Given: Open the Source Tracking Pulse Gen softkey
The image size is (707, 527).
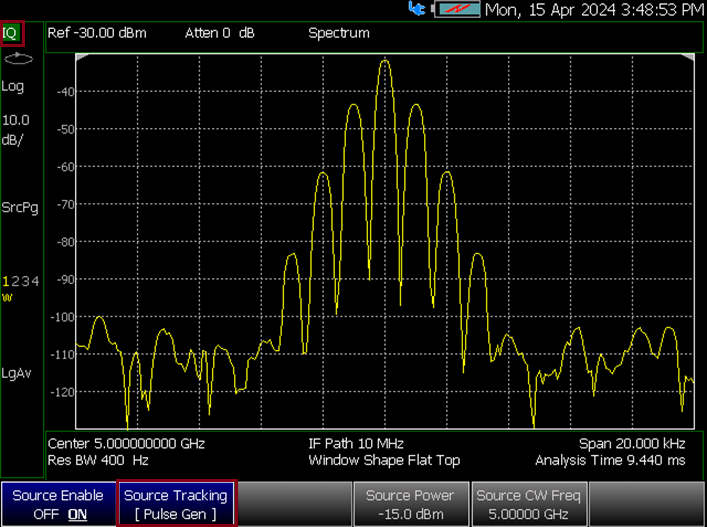Looking at the screenshot, I should coord(176,504).
